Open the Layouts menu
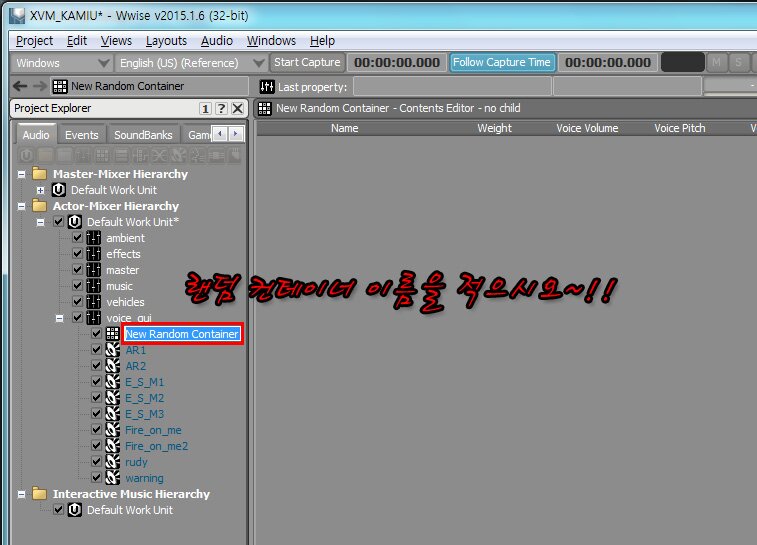 pos(166,41)
